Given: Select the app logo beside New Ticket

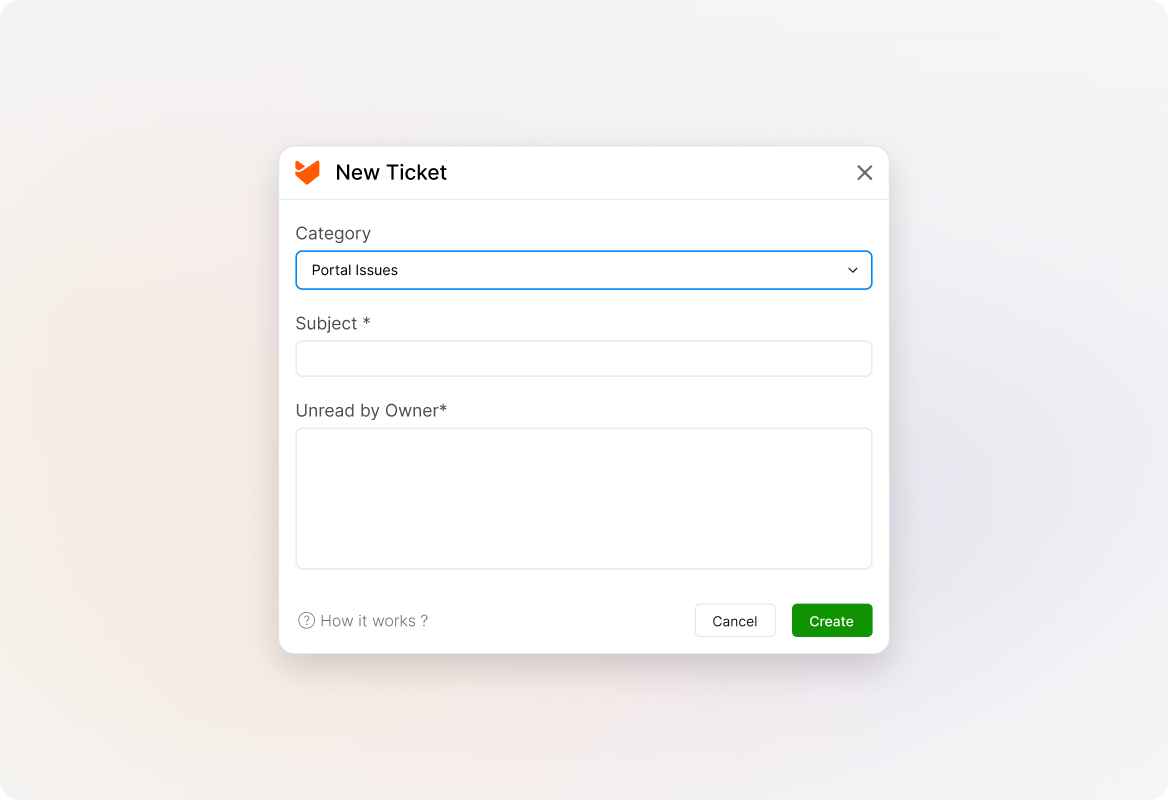Looking at the screenshot, I should (x=307, y=172).
